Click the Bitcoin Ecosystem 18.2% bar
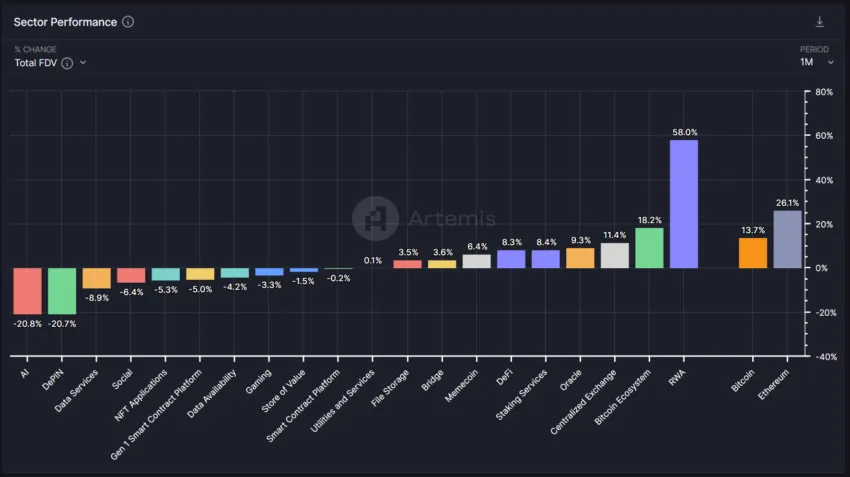 (649, 248)
